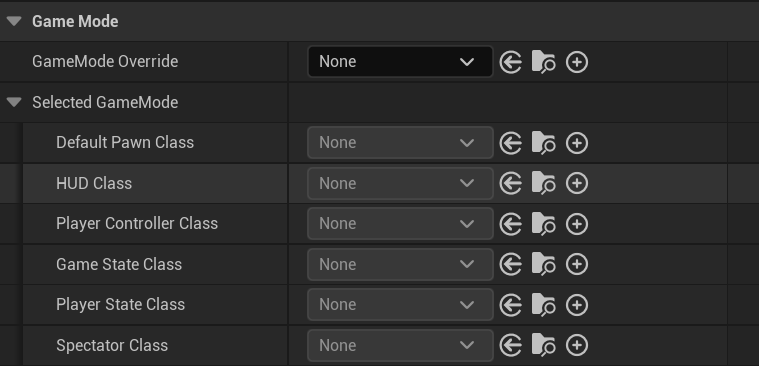This screenshot has height=366, width=759.
Task: Collapse the Selected GameMode group
Action: click(15, 102)
